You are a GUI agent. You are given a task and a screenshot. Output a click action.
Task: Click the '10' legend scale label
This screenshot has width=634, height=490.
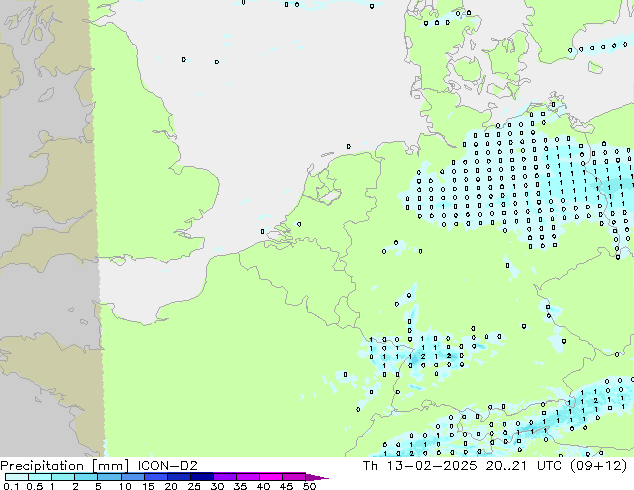[125, 486]
